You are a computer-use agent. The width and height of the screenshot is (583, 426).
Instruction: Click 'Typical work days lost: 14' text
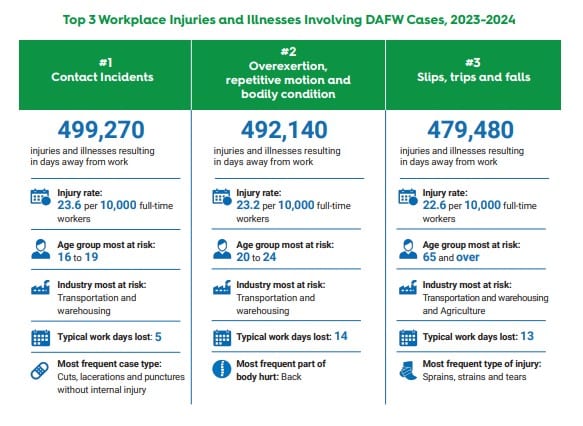292,336
